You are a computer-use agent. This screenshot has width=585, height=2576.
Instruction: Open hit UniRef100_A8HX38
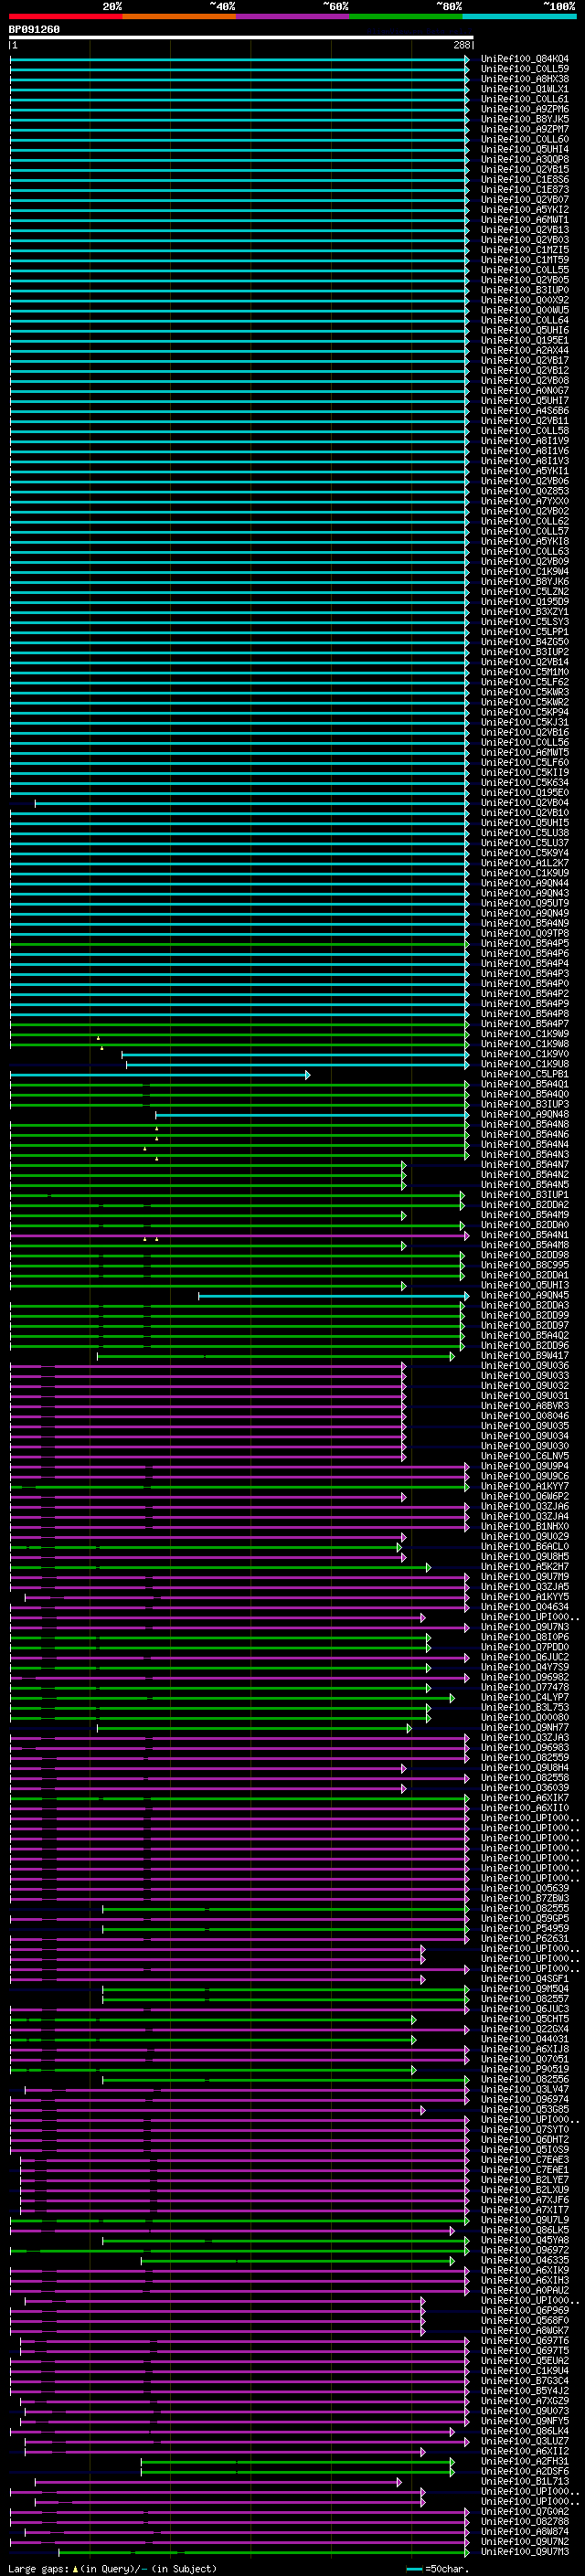tap(525, 79)
